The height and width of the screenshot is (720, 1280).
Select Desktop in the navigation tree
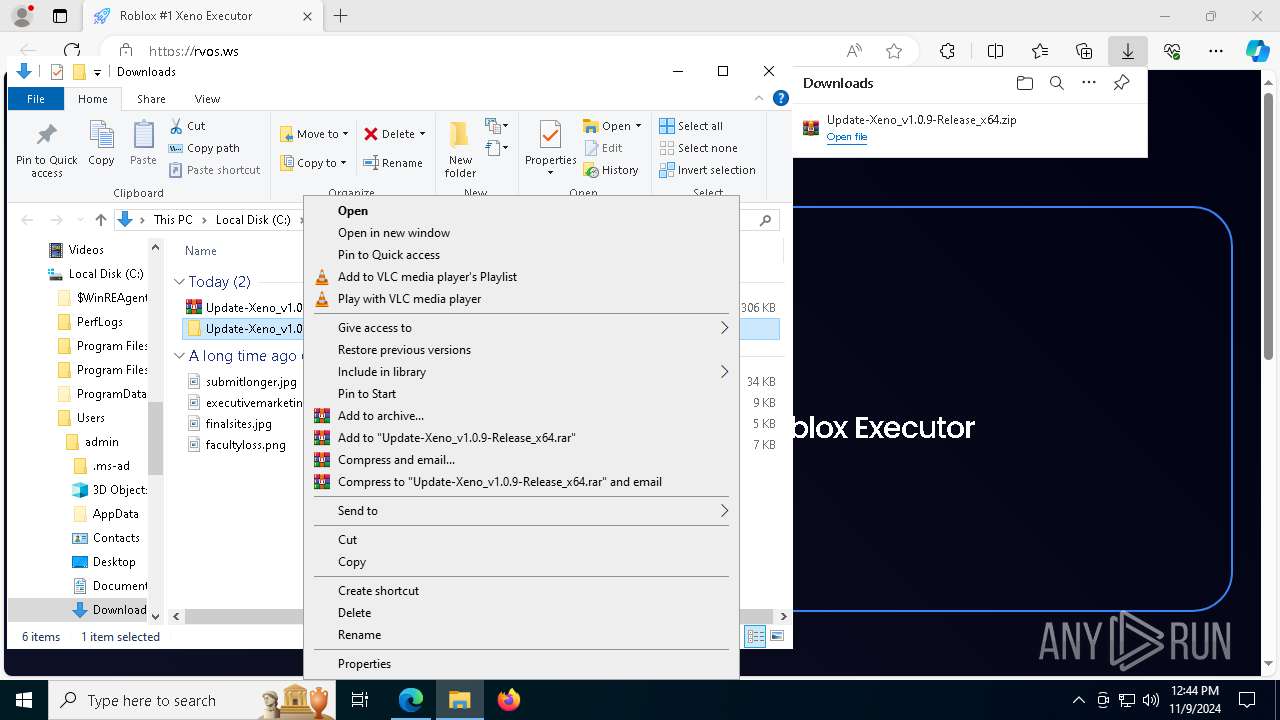114,562
